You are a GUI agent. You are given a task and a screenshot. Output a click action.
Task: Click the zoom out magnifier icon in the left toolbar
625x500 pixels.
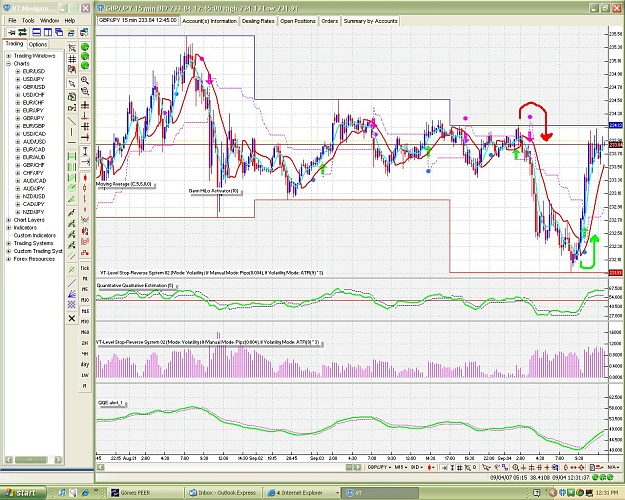pos(85,91)
